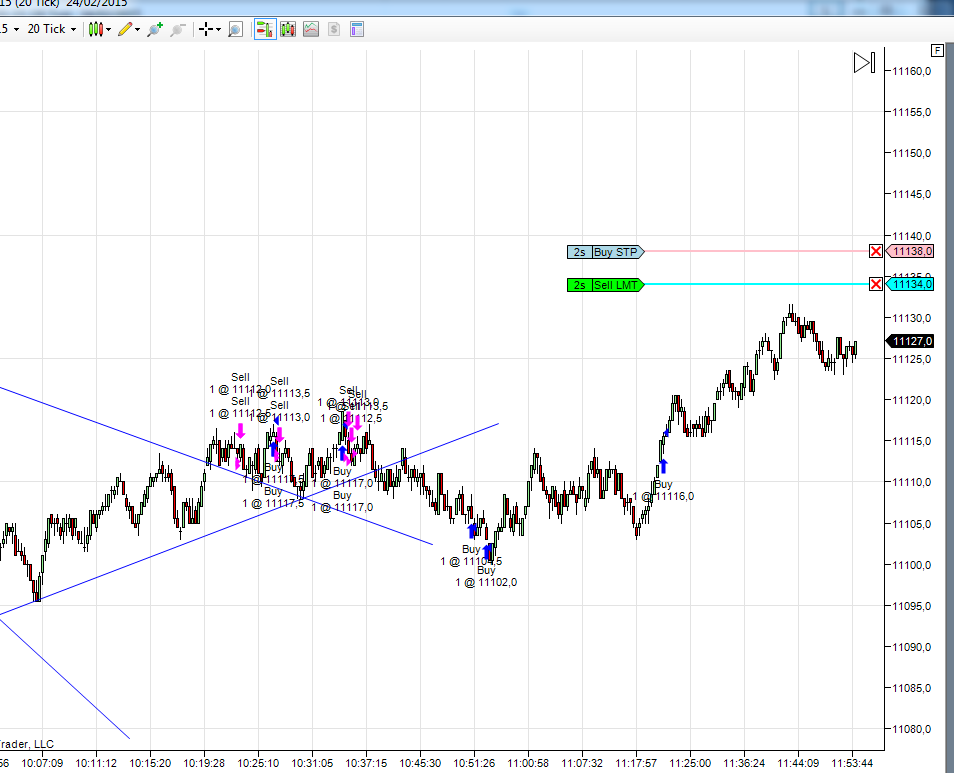Click the 10:45:30 time axis label
The height and width of the screenshot is (773, 954).
tap(420, 763)
